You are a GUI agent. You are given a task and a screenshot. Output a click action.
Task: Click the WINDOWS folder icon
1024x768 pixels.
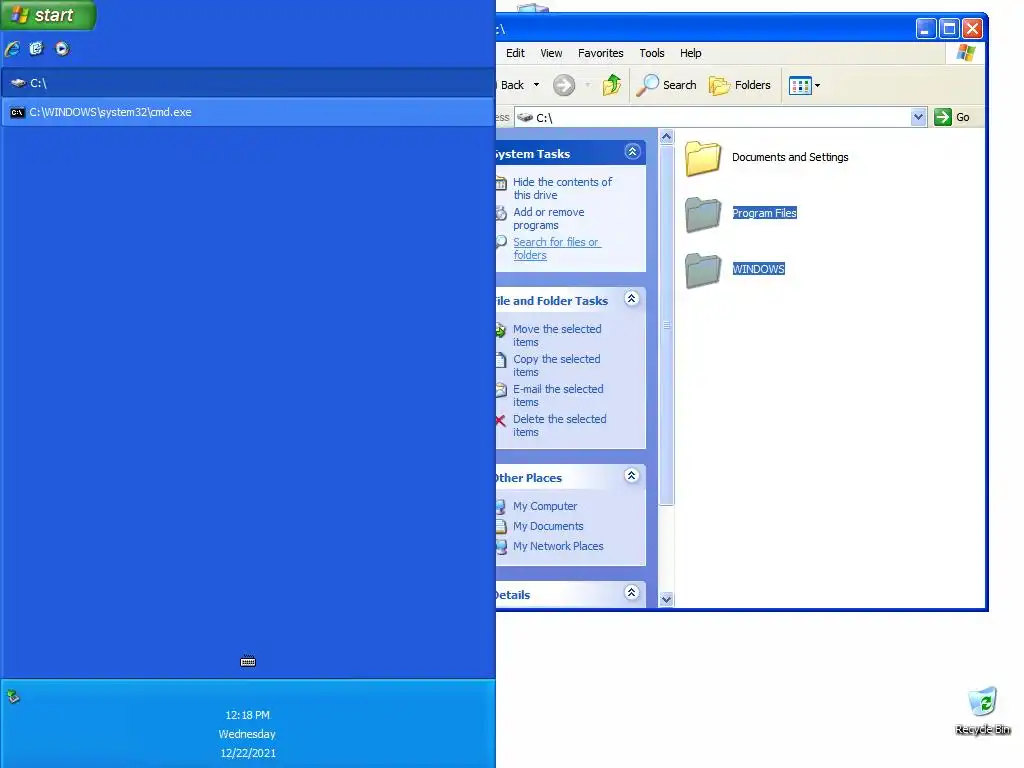click(703, 271)
